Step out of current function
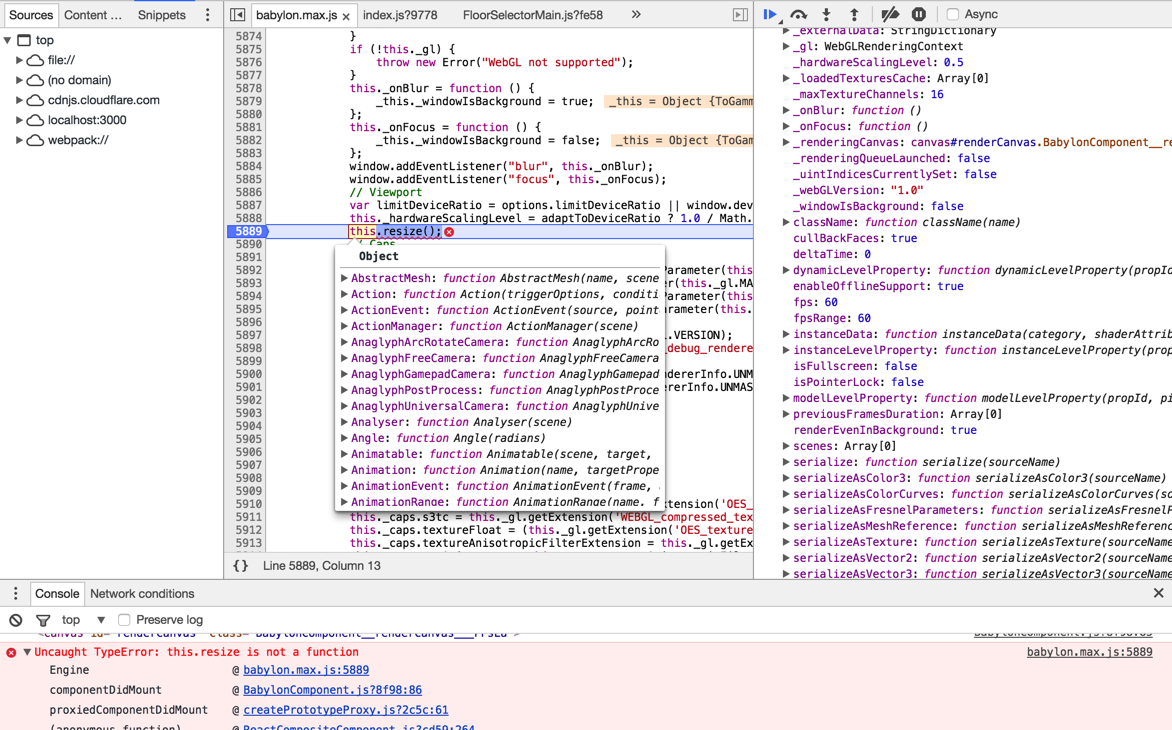 click(854, 14)
